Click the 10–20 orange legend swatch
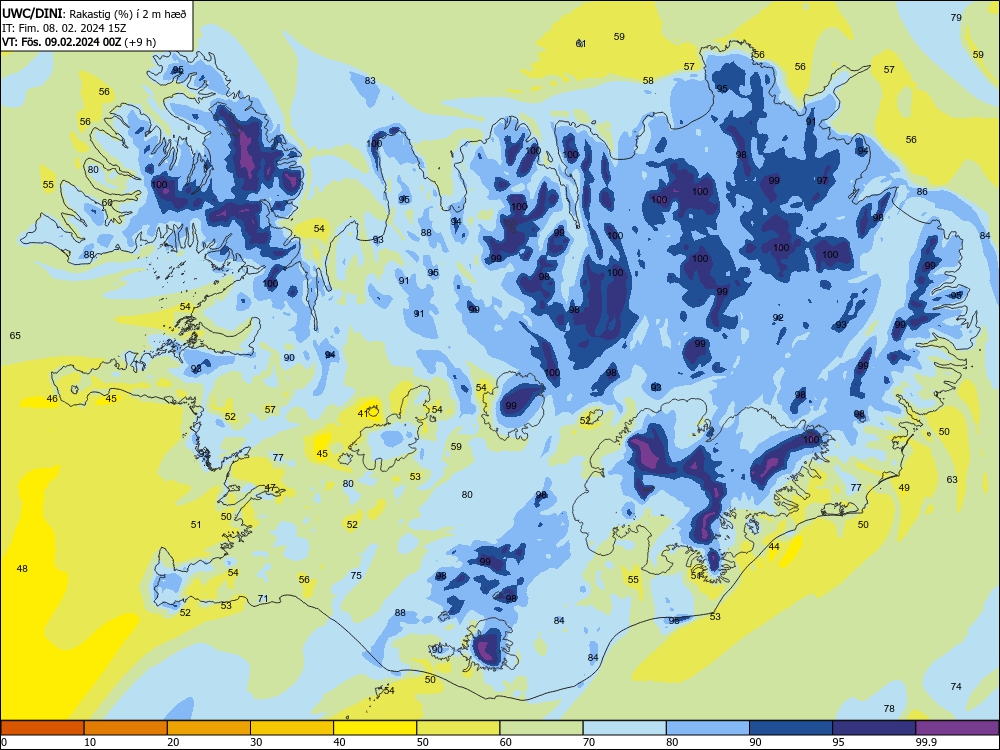 [126, 728]
